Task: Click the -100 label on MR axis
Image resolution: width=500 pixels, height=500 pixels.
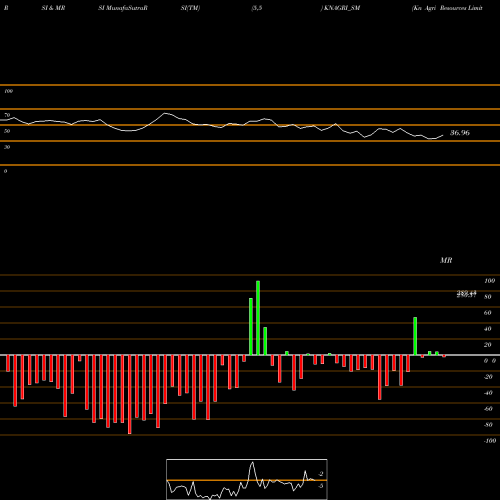Action: tap(490, 441)
